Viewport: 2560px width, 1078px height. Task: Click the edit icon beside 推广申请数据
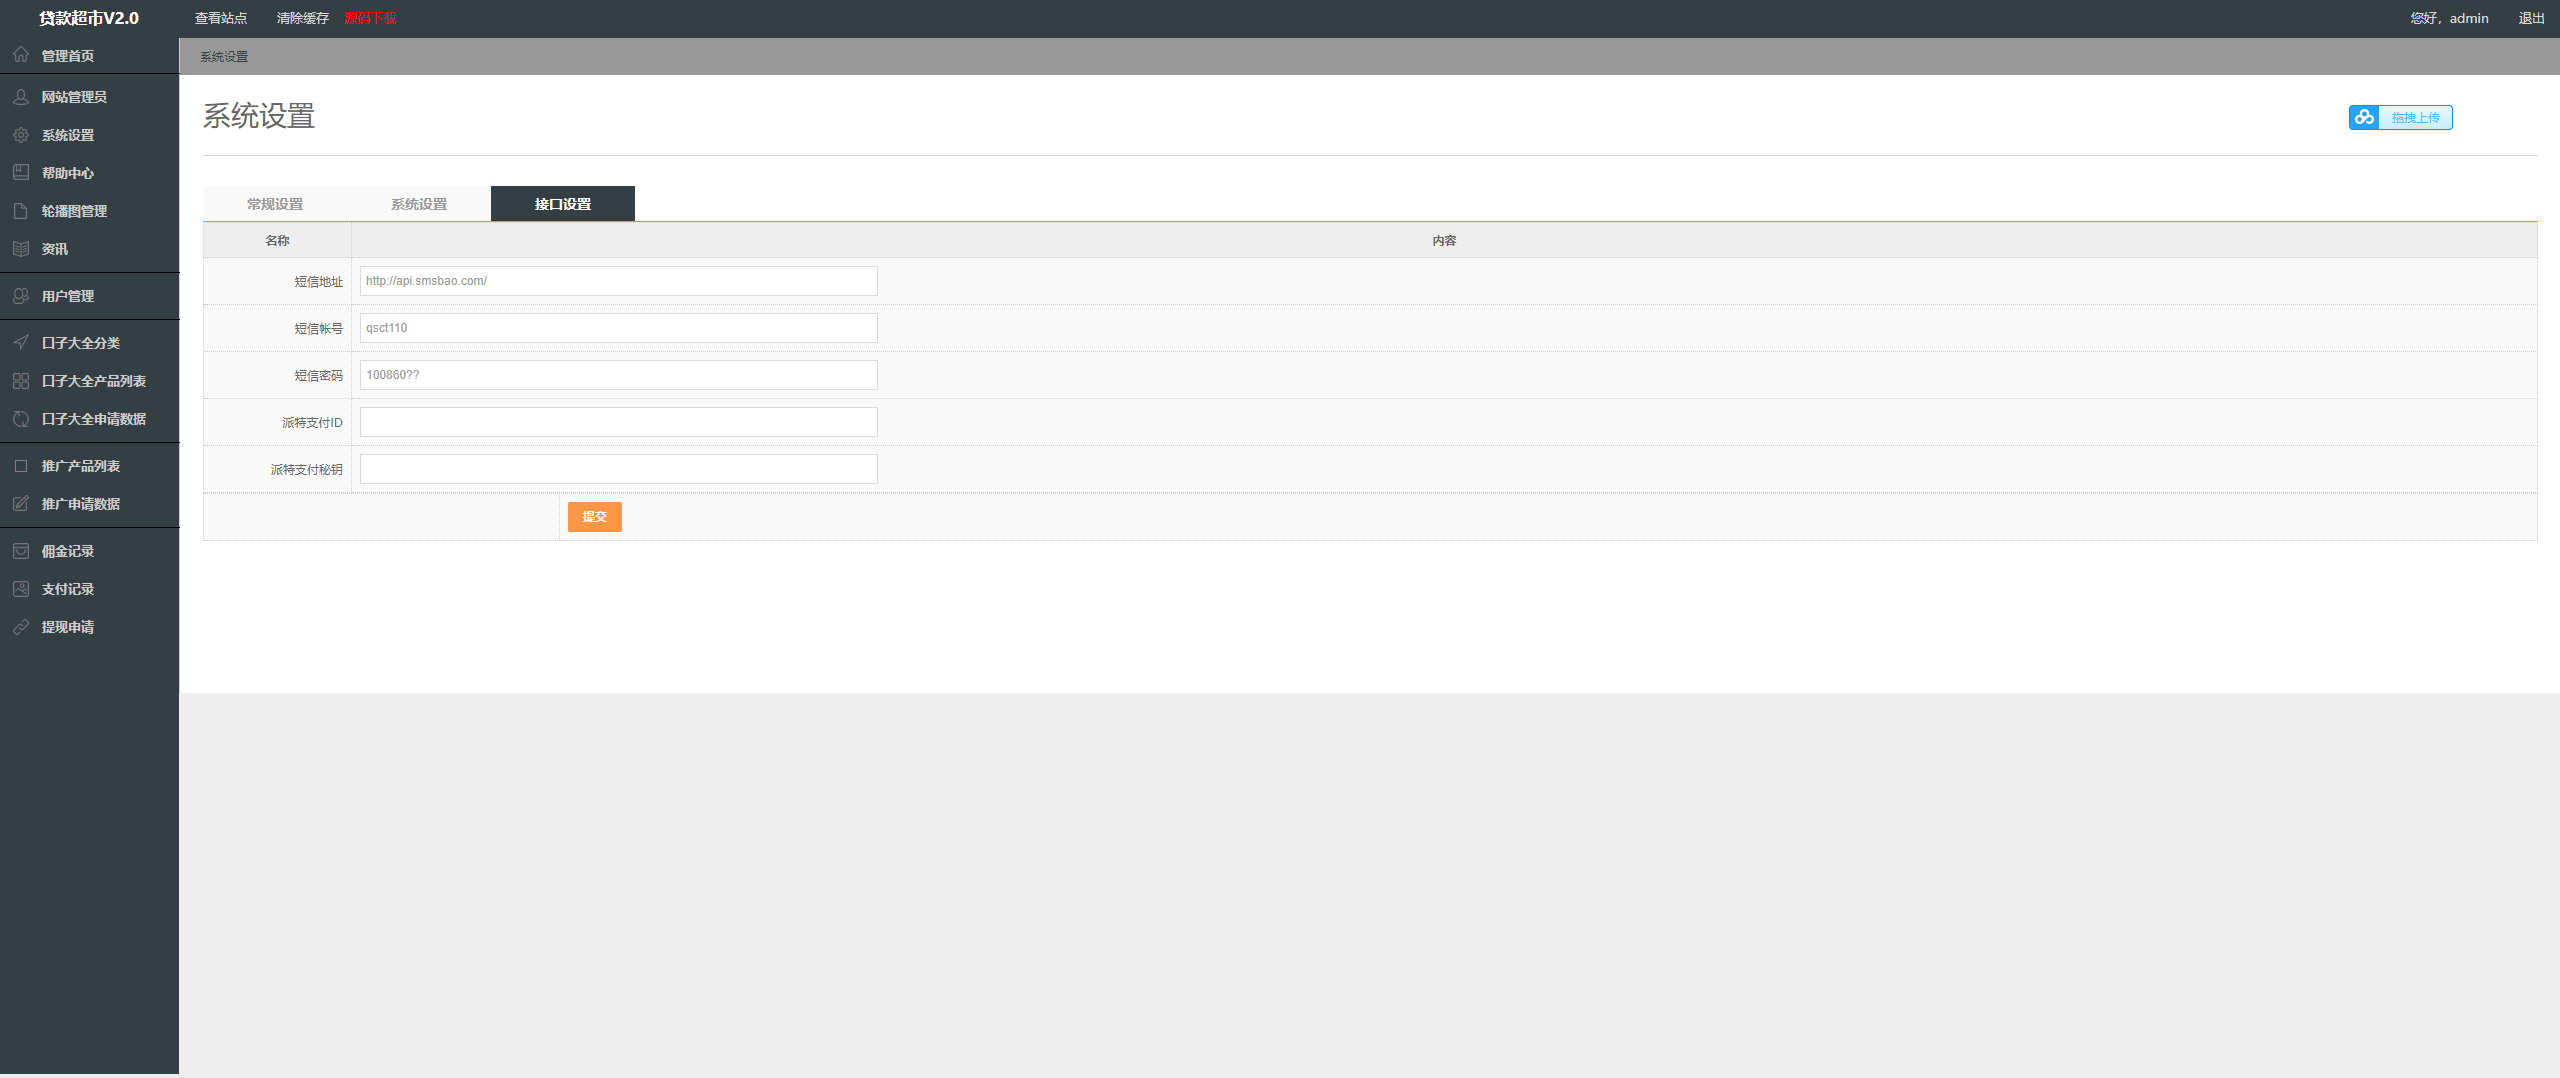pyautogui.click(x=21, y=504)
